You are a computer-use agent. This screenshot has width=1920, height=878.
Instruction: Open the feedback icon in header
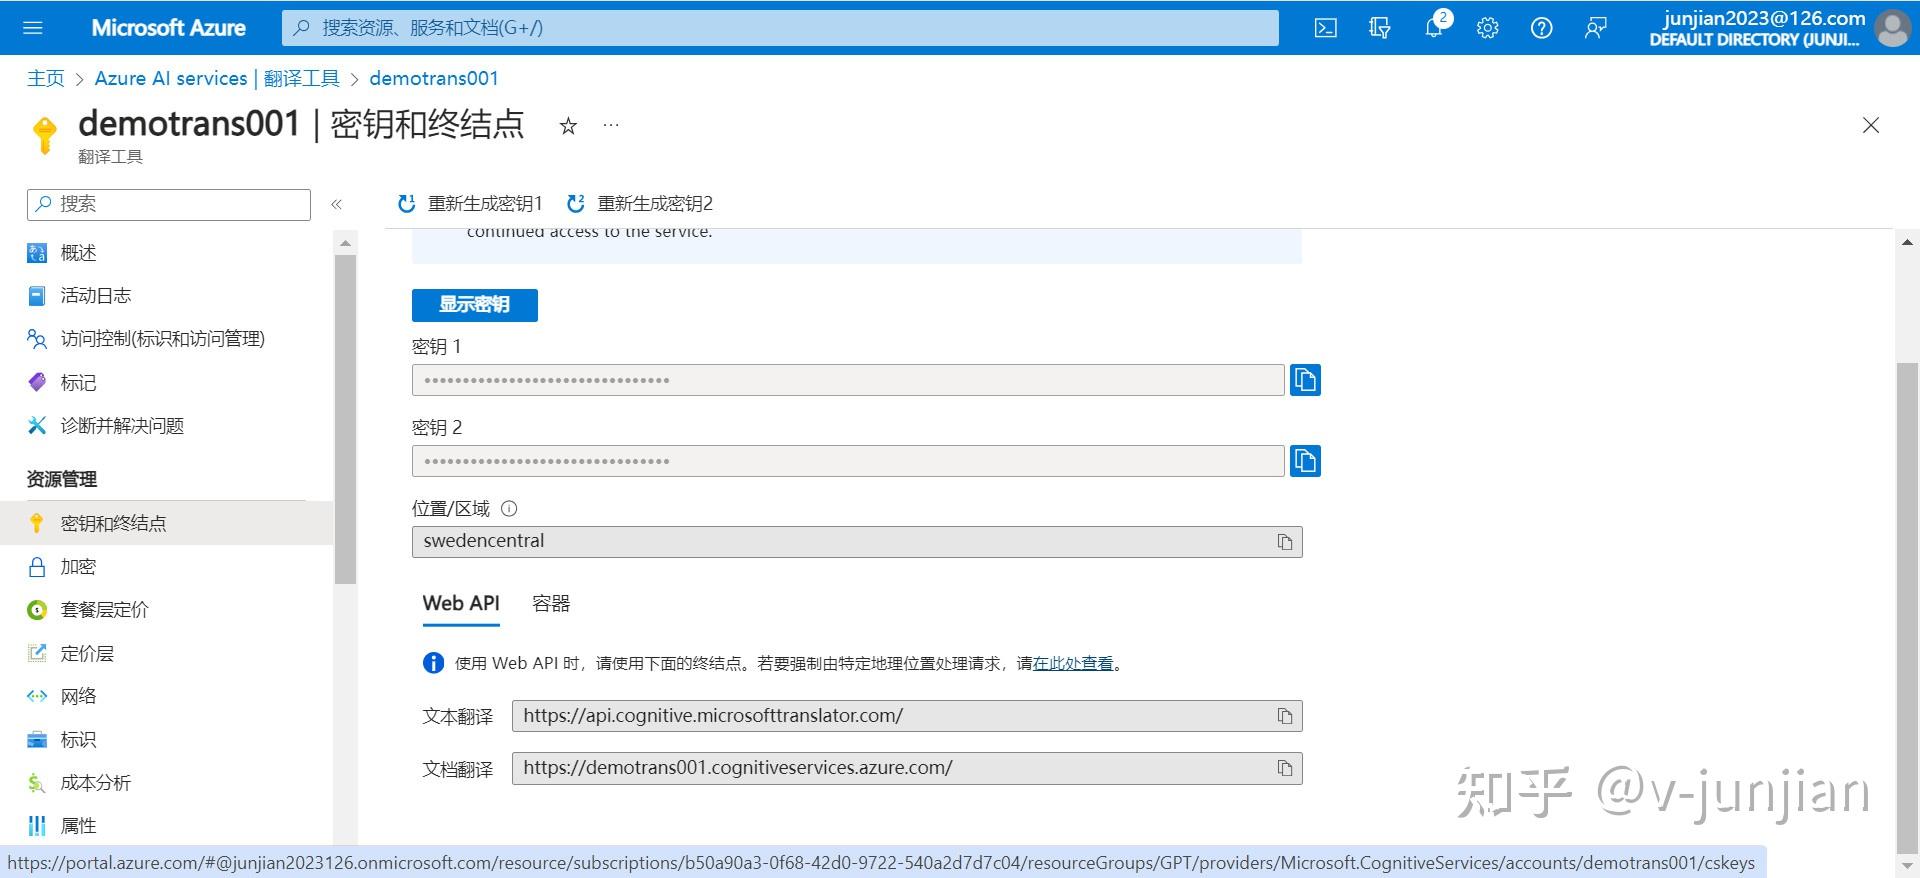[1596, 28]
